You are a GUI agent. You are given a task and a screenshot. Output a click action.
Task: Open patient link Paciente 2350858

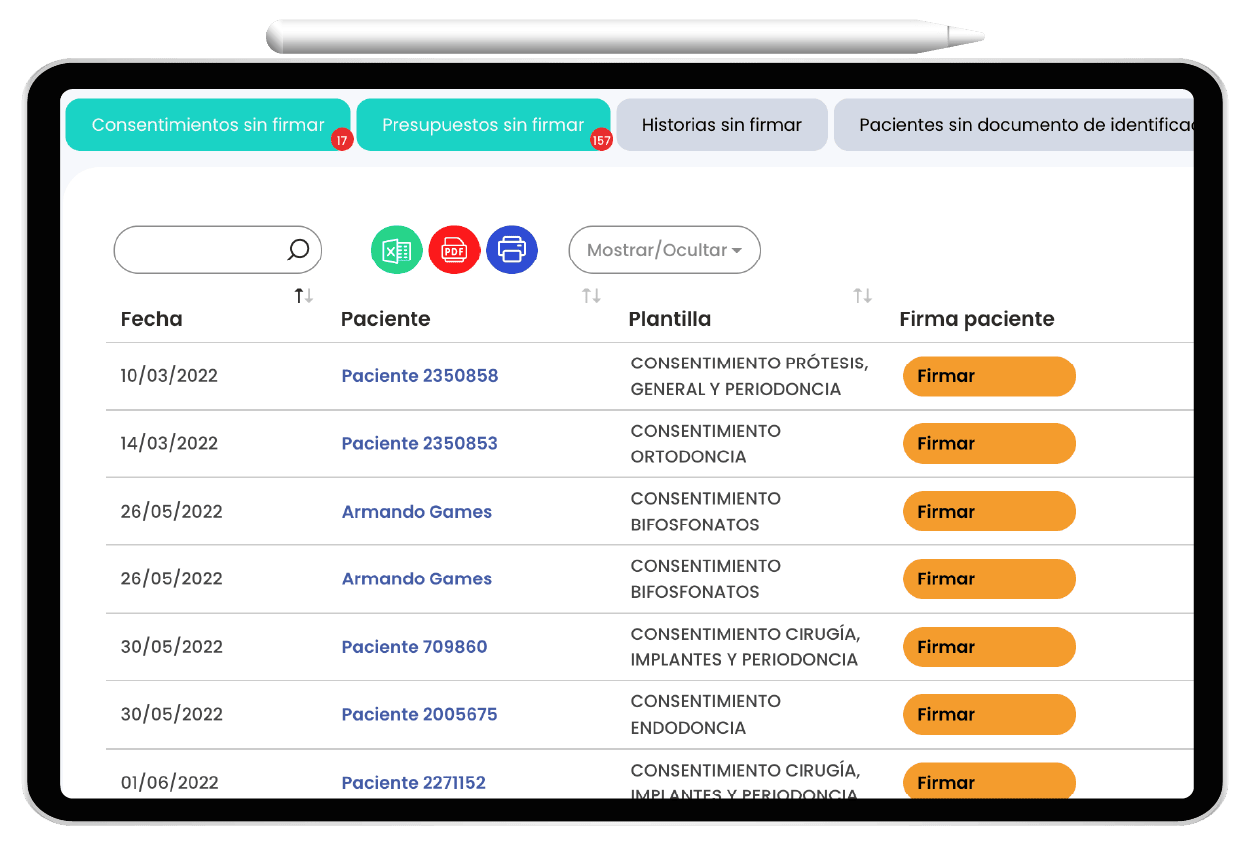[x=420, y=376]
